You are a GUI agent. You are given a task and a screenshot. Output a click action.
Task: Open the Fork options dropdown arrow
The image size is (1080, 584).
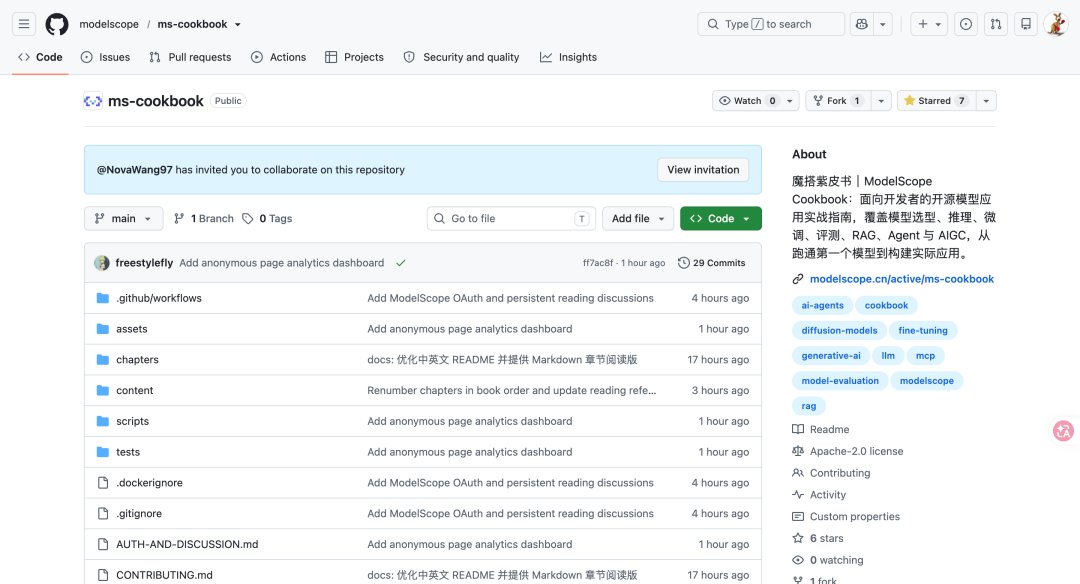881,101
